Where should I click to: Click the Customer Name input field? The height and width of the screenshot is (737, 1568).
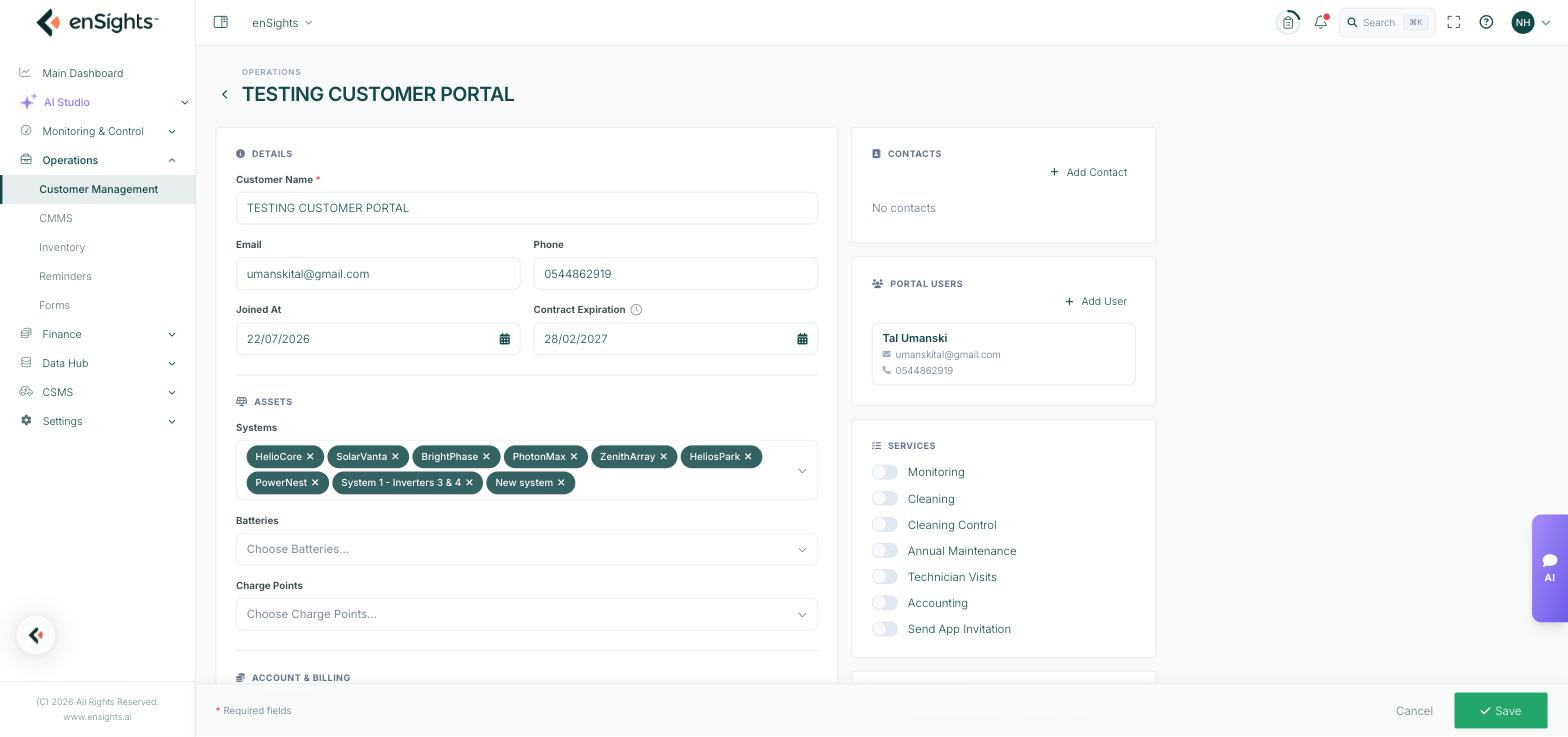[x=527, y=208]
